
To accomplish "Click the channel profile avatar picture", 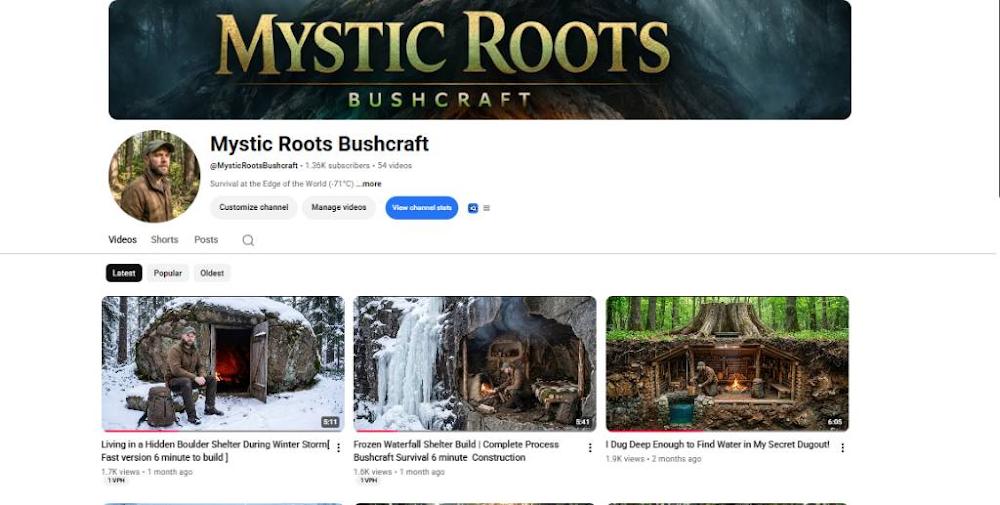I will pos(154,177).
